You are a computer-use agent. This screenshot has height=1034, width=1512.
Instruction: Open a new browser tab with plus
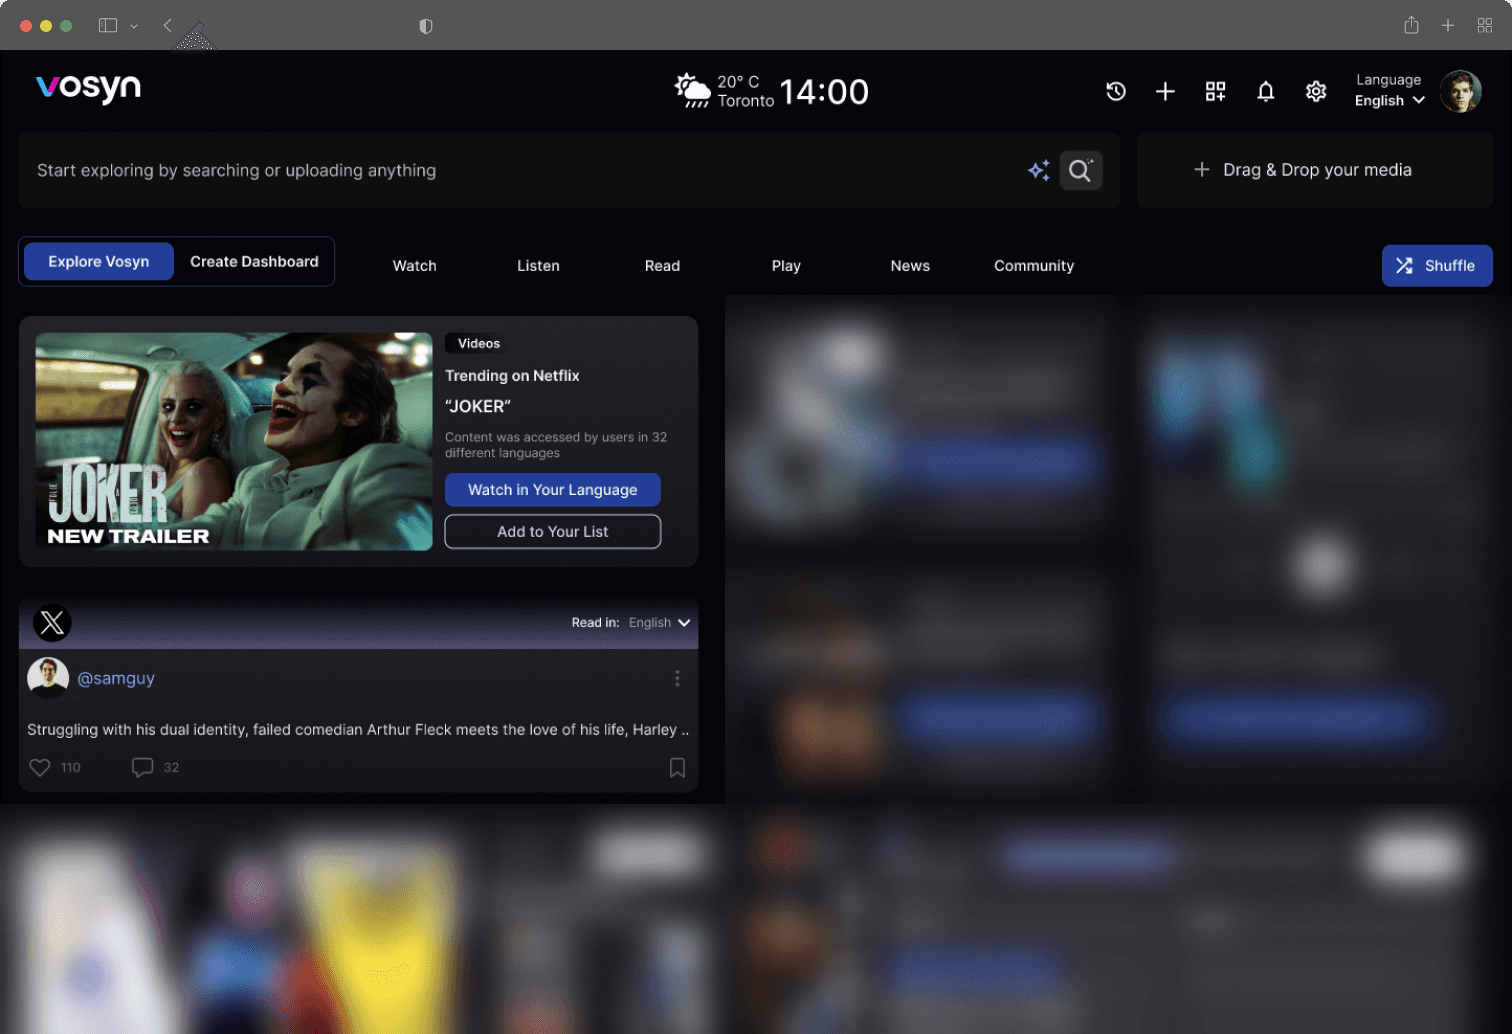(1447, 25)
